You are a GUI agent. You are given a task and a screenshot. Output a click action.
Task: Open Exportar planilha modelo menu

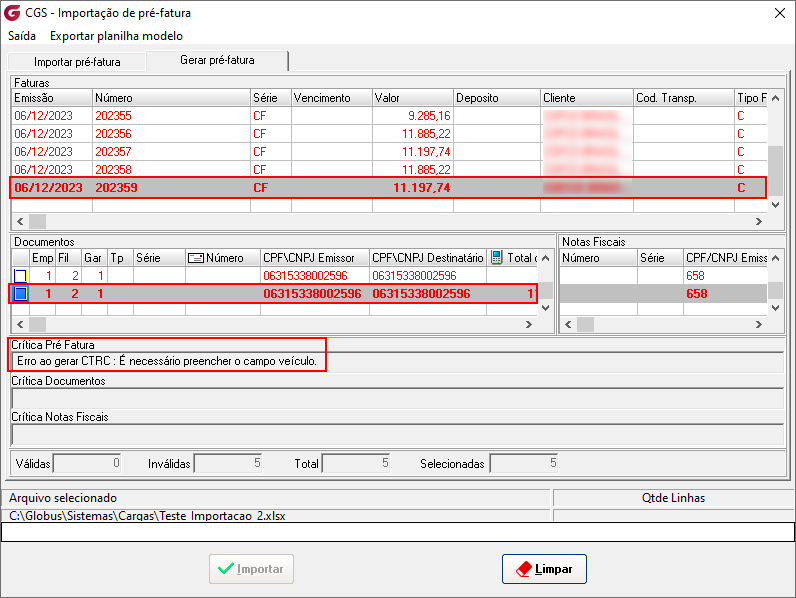click(116, 36)
